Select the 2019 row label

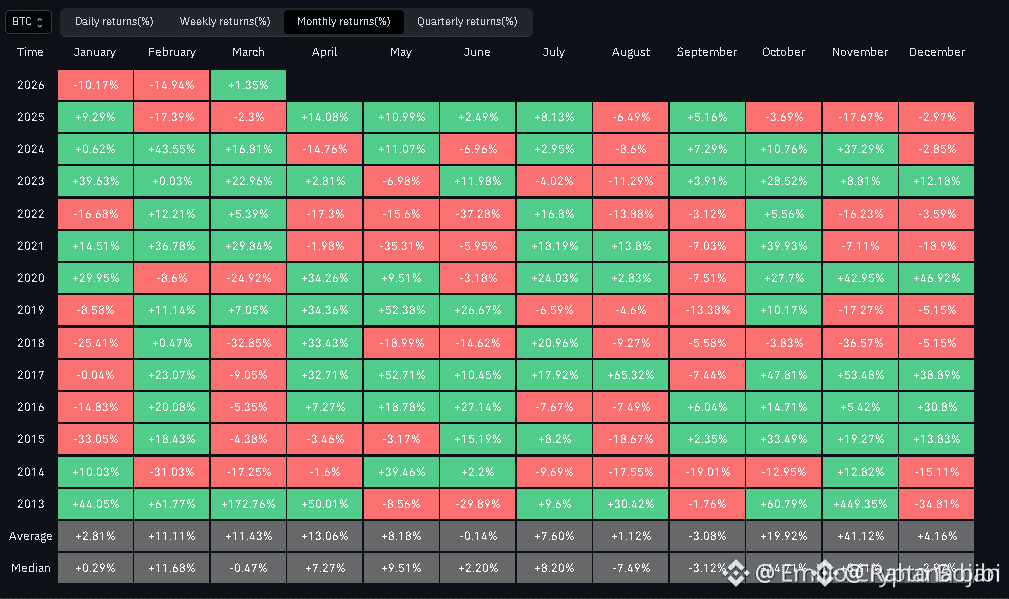pos(31,310)
